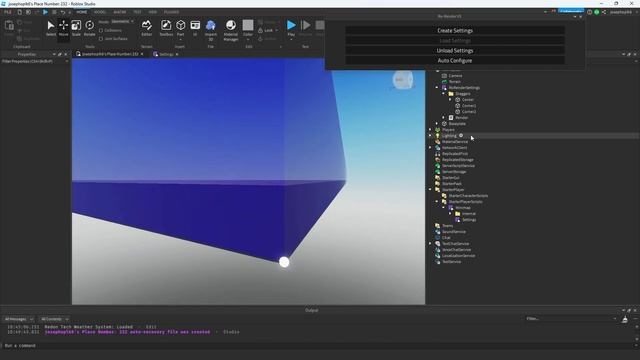Click the Color swatch in ribbon

[x=248, y=25]
